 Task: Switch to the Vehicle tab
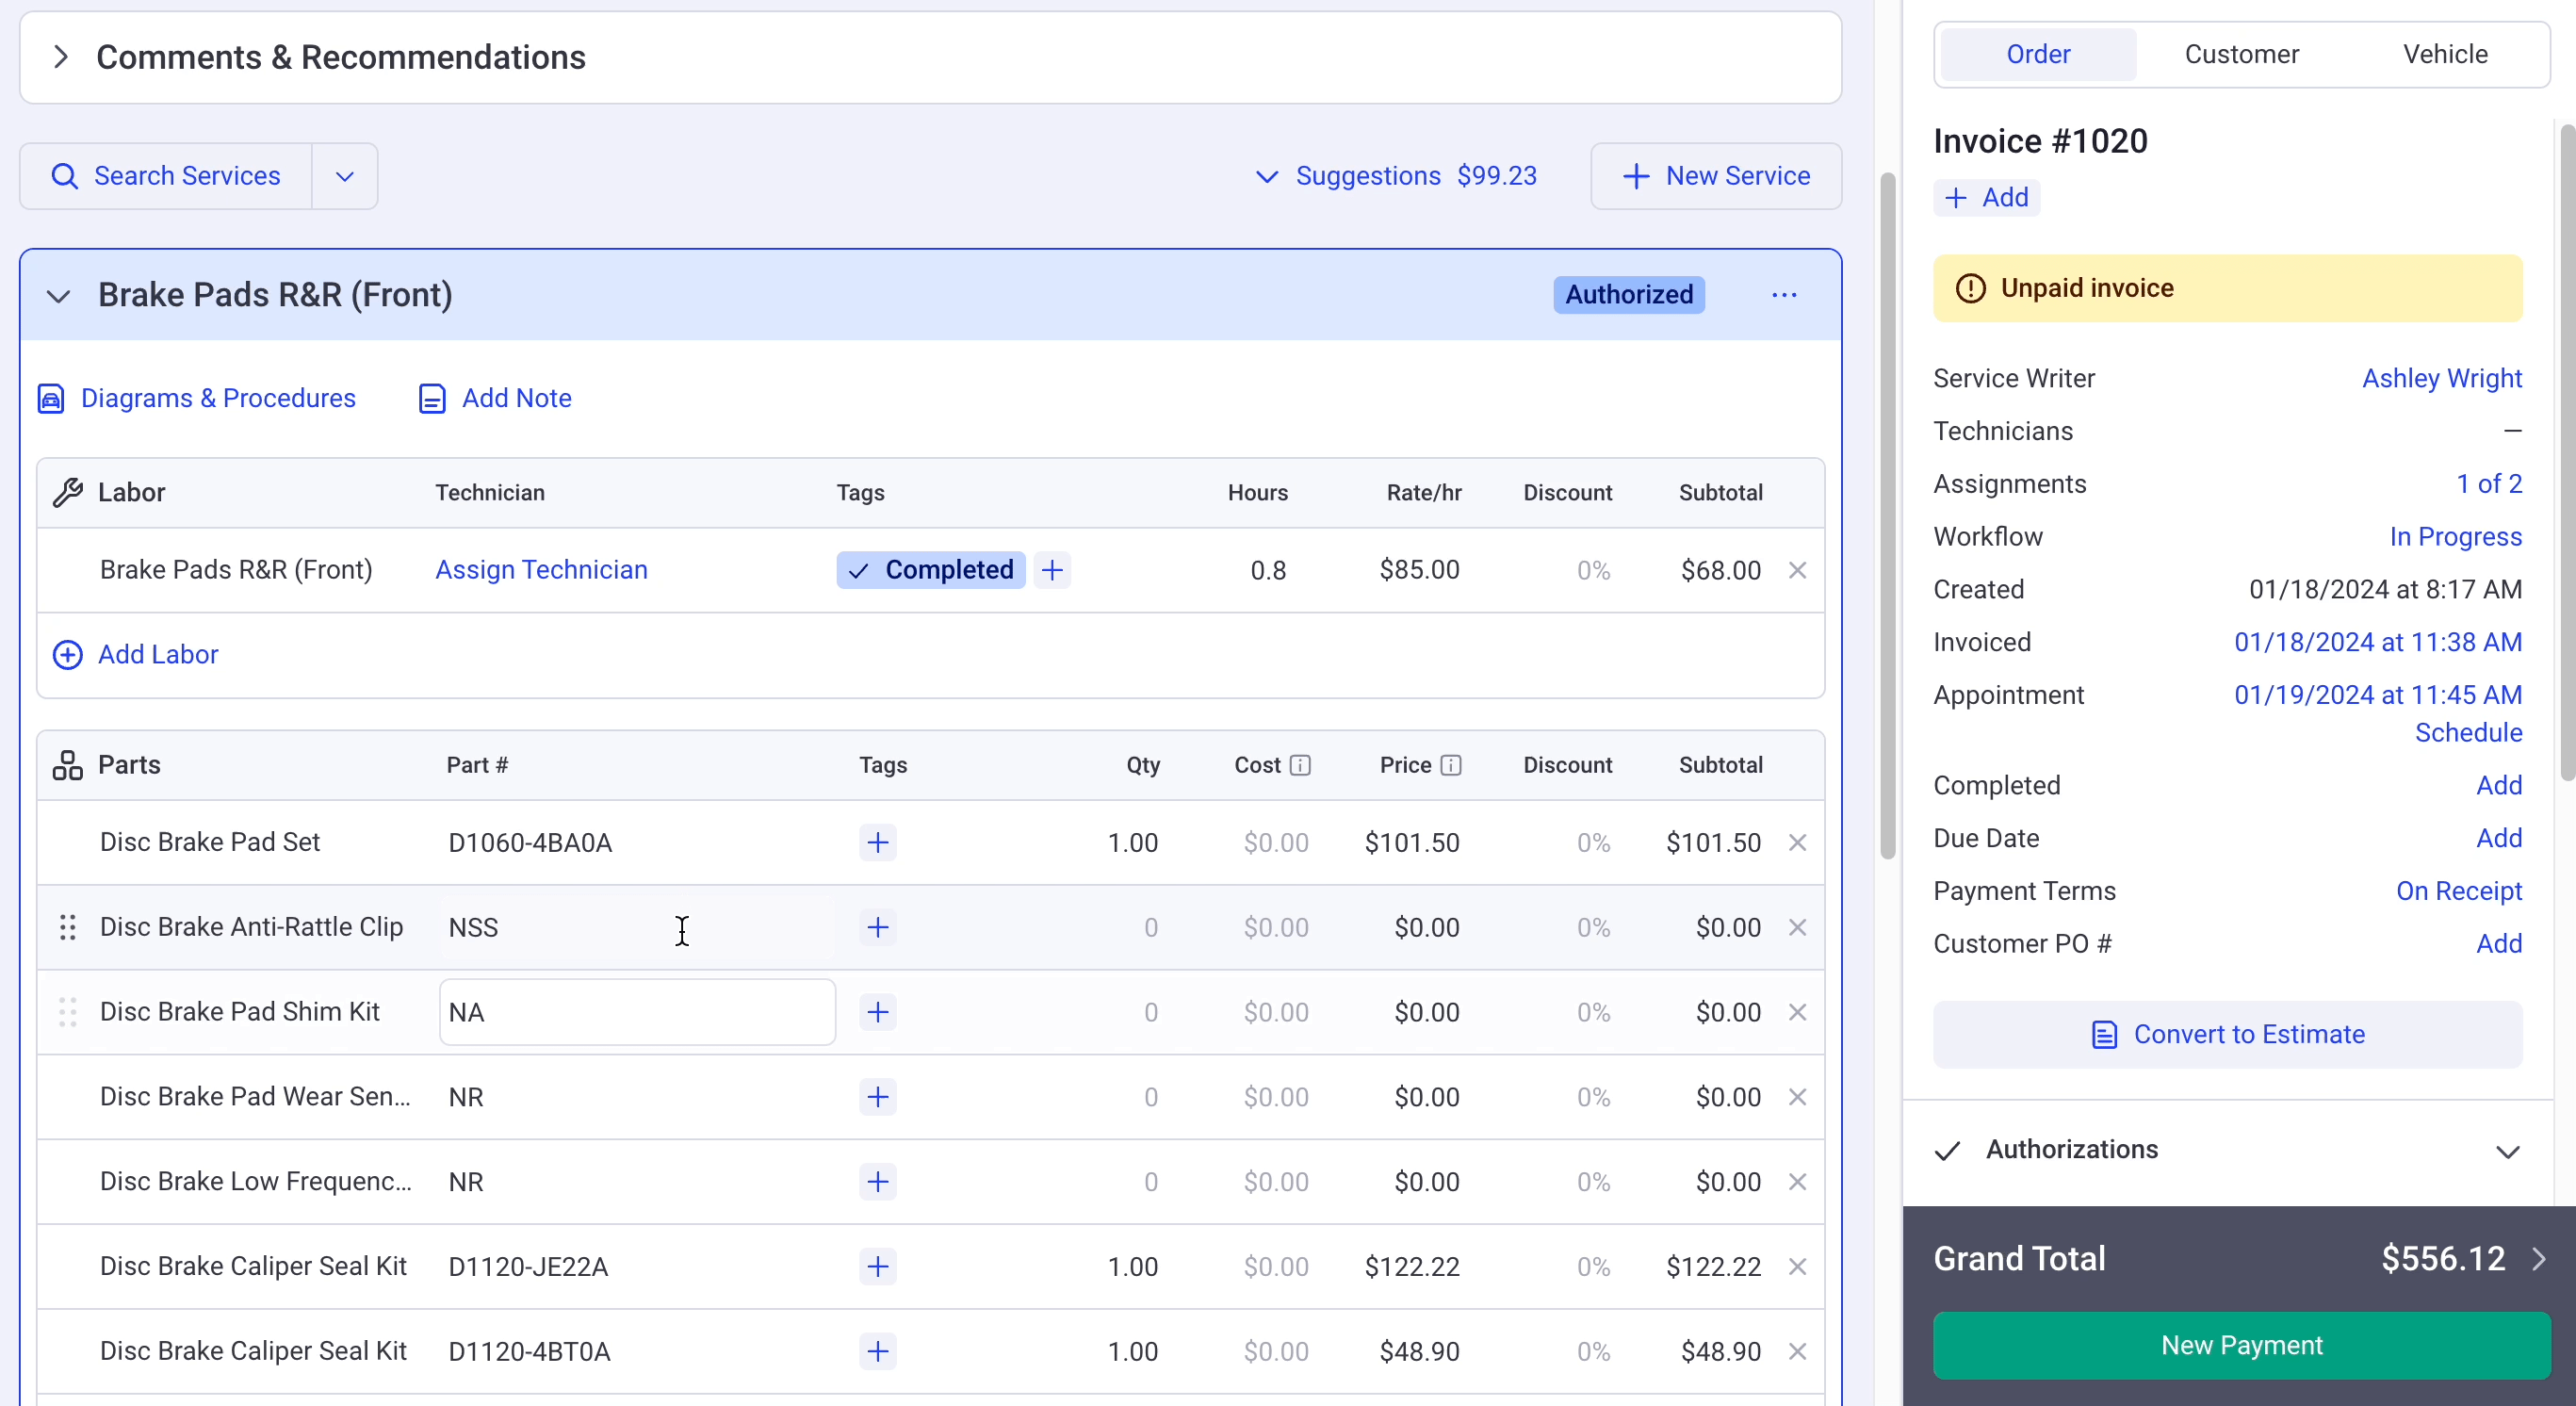pos(2445,54)
